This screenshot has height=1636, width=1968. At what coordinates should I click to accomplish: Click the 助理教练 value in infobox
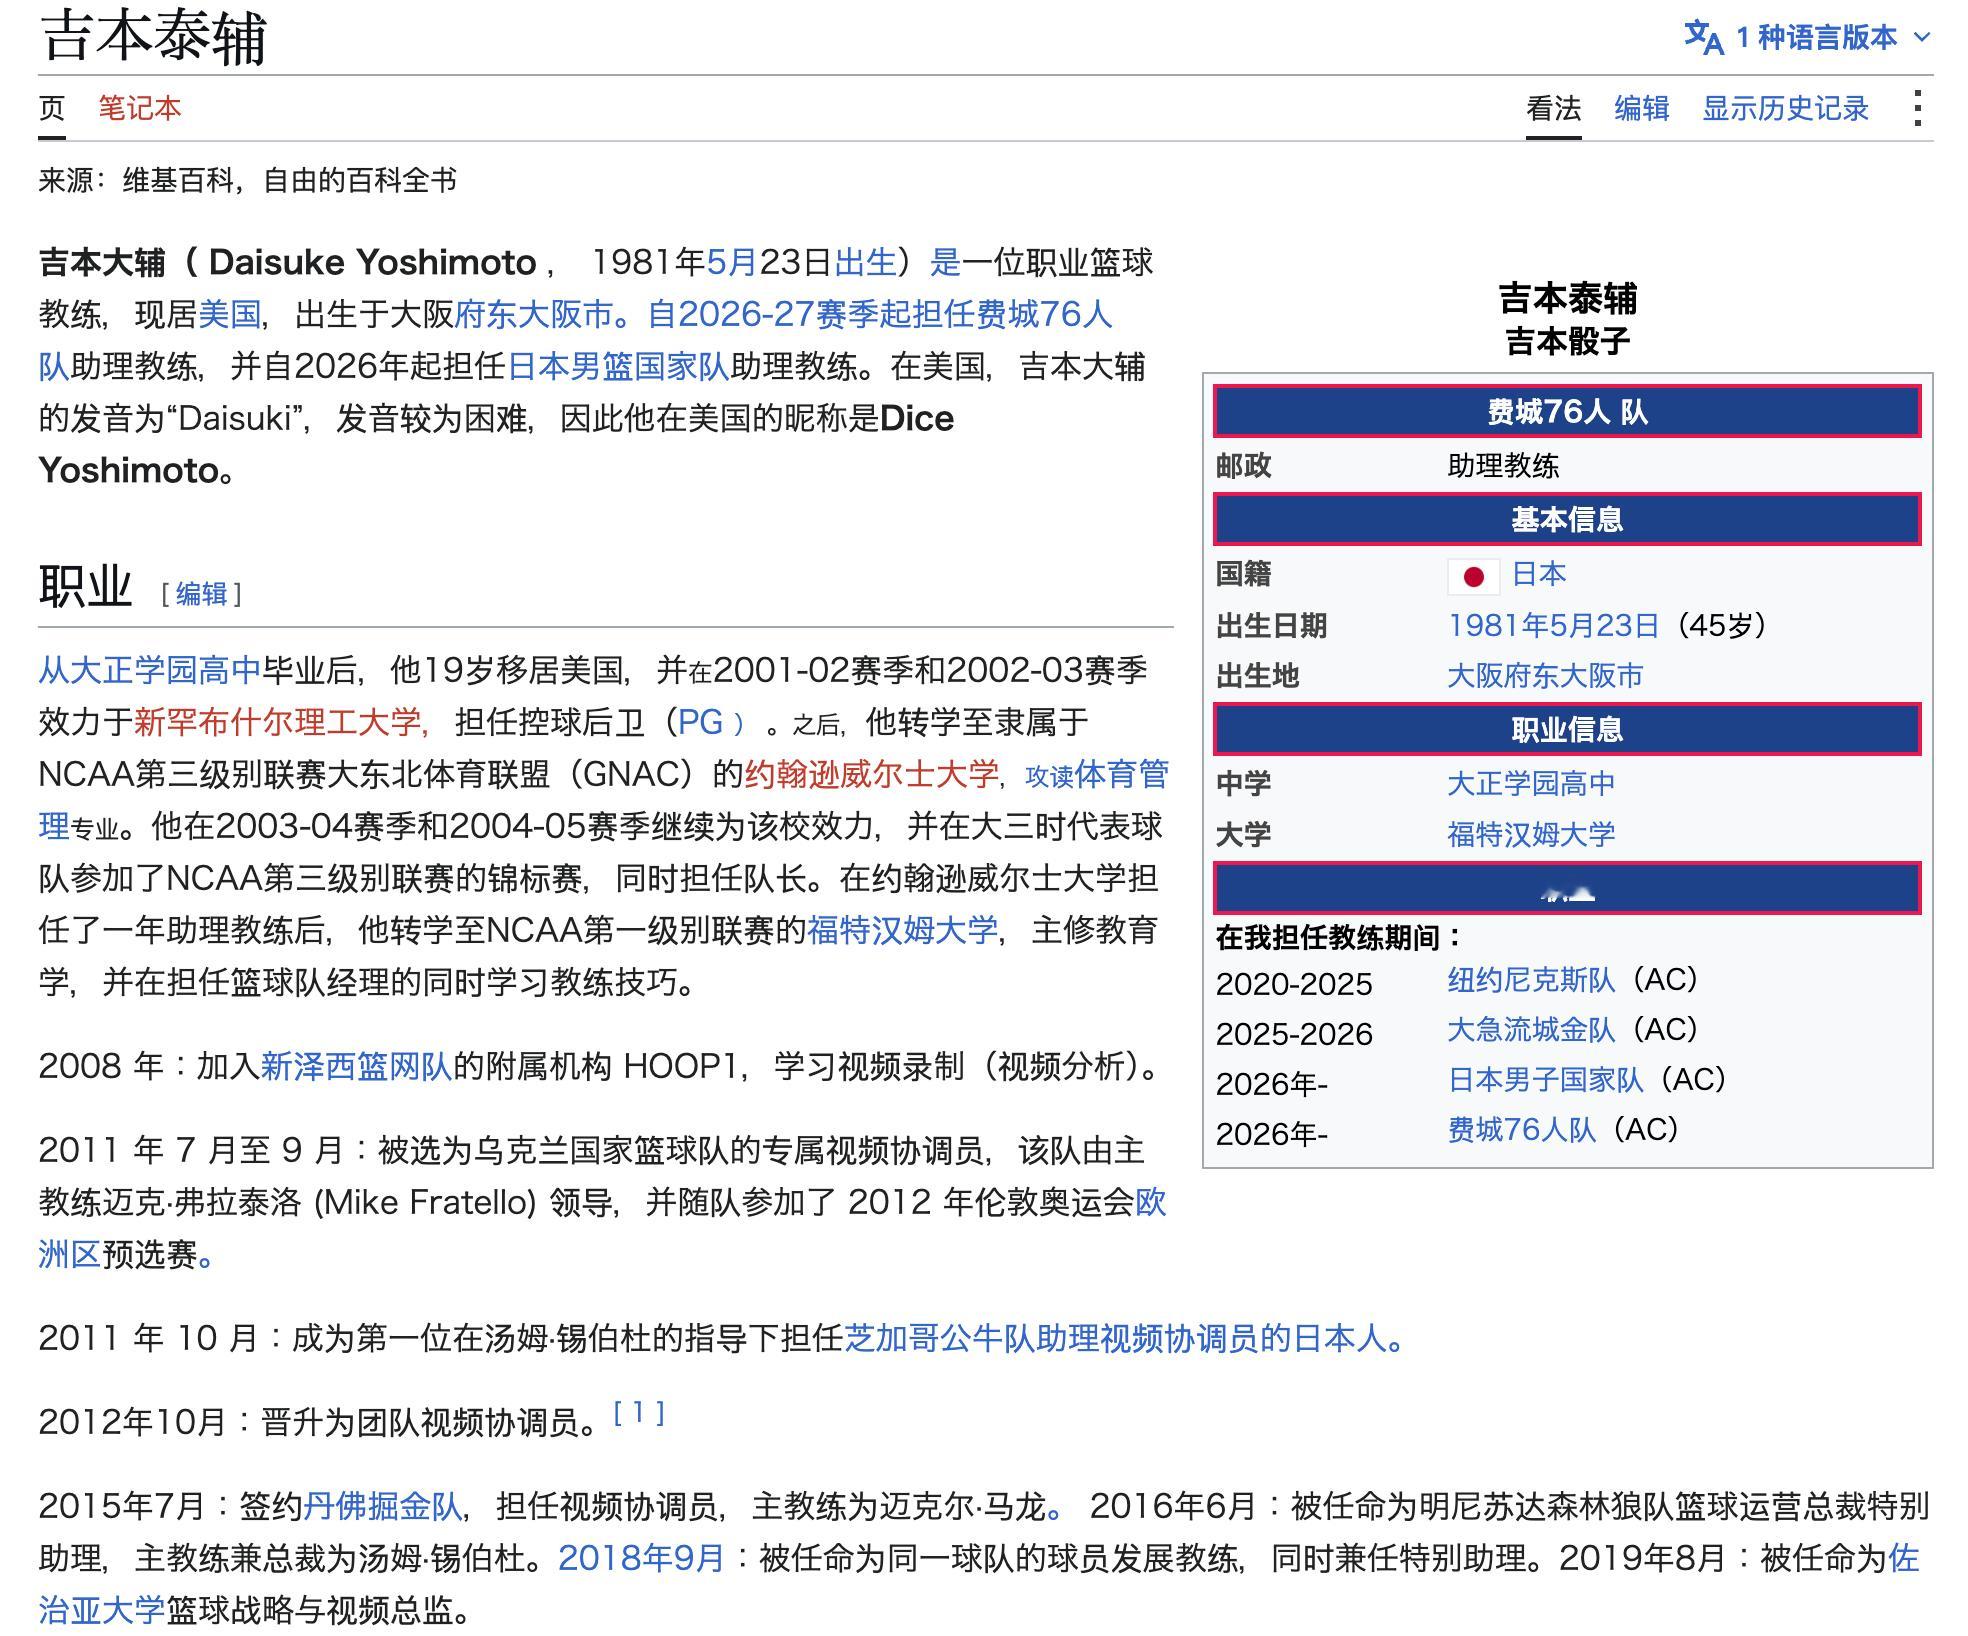tap(1503, 466)
